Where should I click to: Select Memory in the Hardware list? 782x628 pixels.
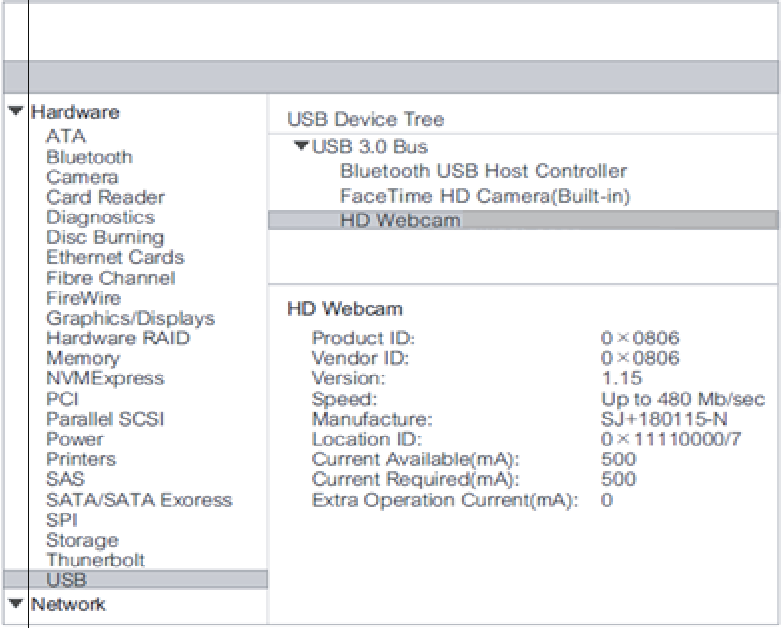tap(82, 358)
